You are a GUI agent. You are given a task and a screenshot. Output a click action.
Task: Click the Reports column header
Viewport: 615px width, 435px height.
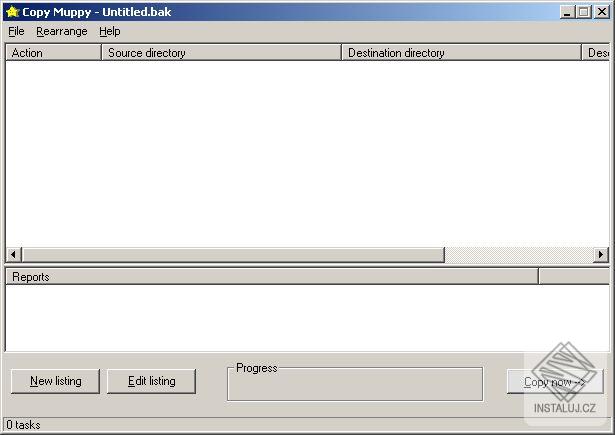pyautogui.click(x=272, y=277)
